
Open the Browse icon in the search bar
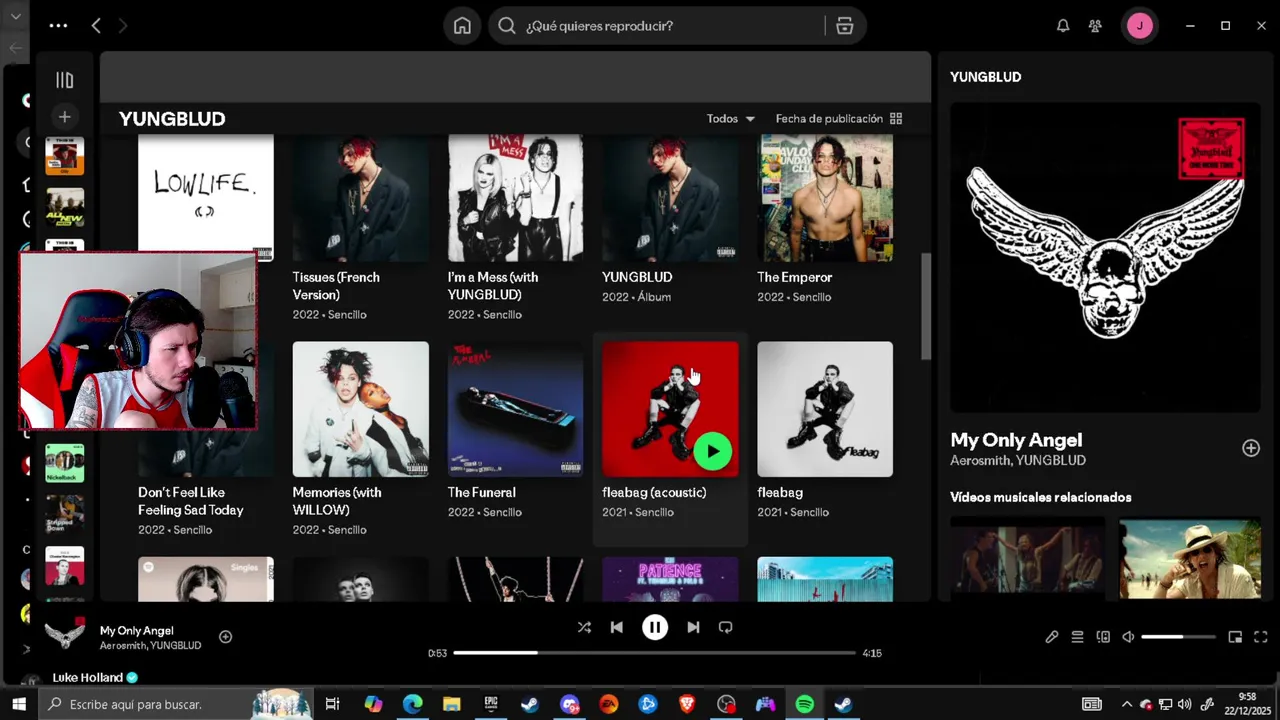(845, 26)
